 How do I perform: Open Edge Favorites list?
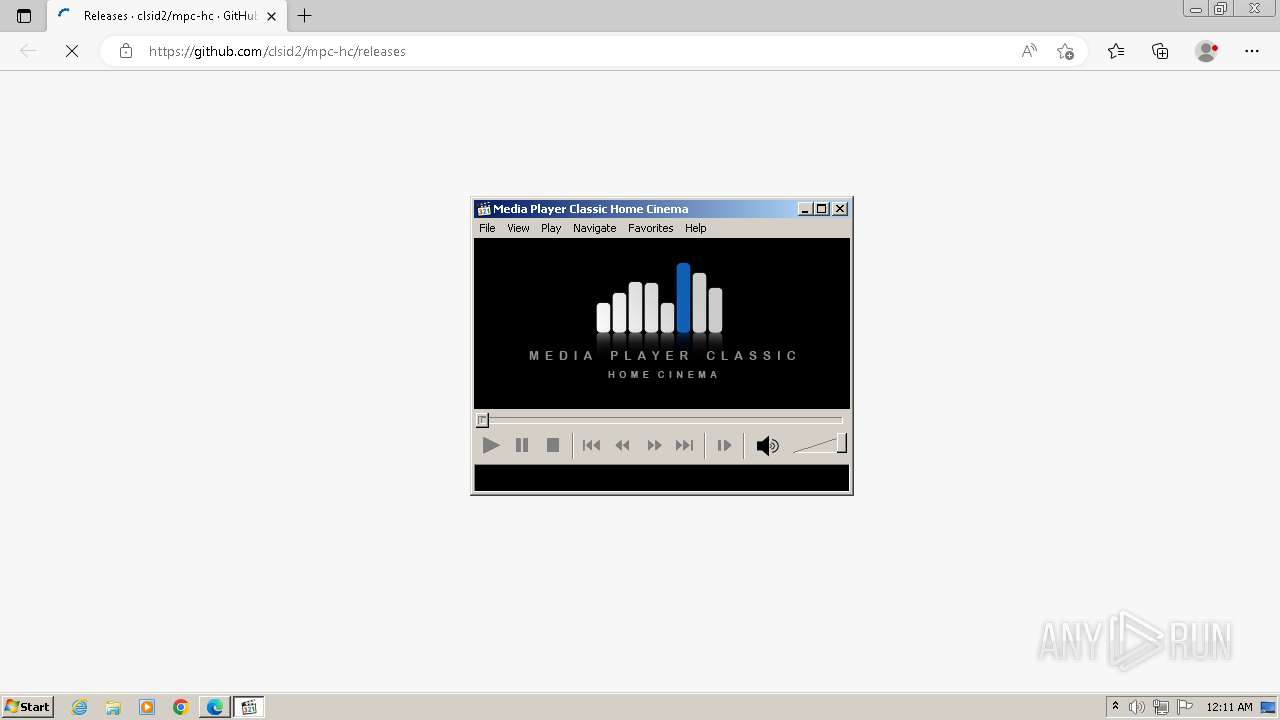tap(1116, 51)
